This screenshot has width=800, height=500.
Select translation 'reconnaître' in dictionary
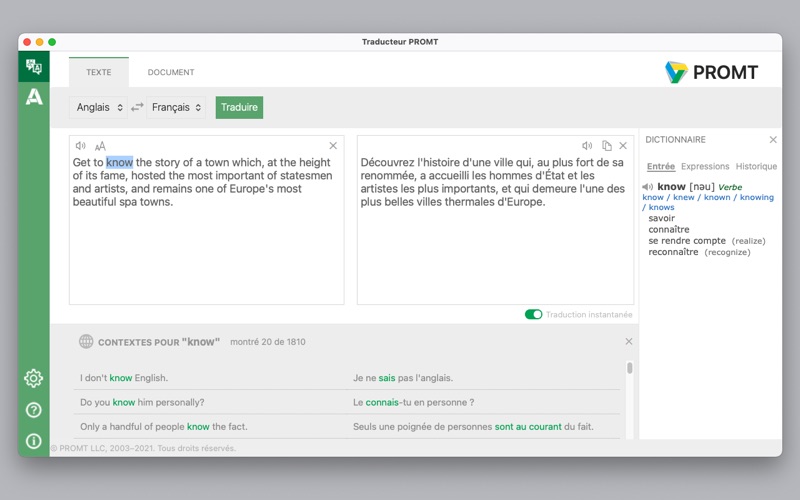673,252
